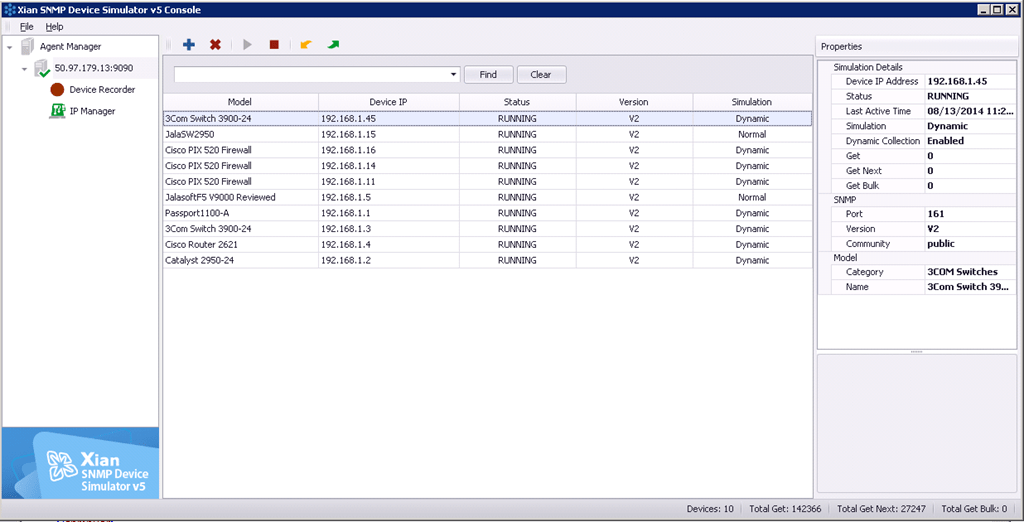Sort by the Version column header
This screenshot has height=522, width=1024.
point(634,102)
